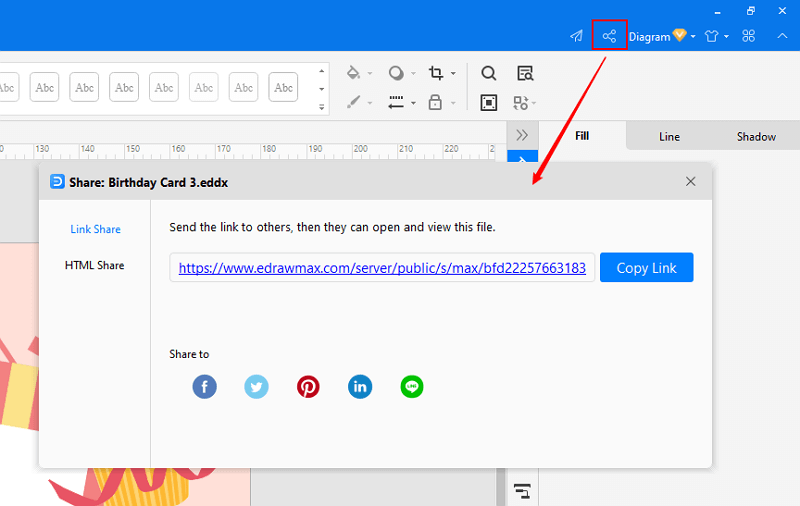The height and width of the screenshot is (506, 800).
Task: Share to LinkedIn
Action: coord(360,387)
